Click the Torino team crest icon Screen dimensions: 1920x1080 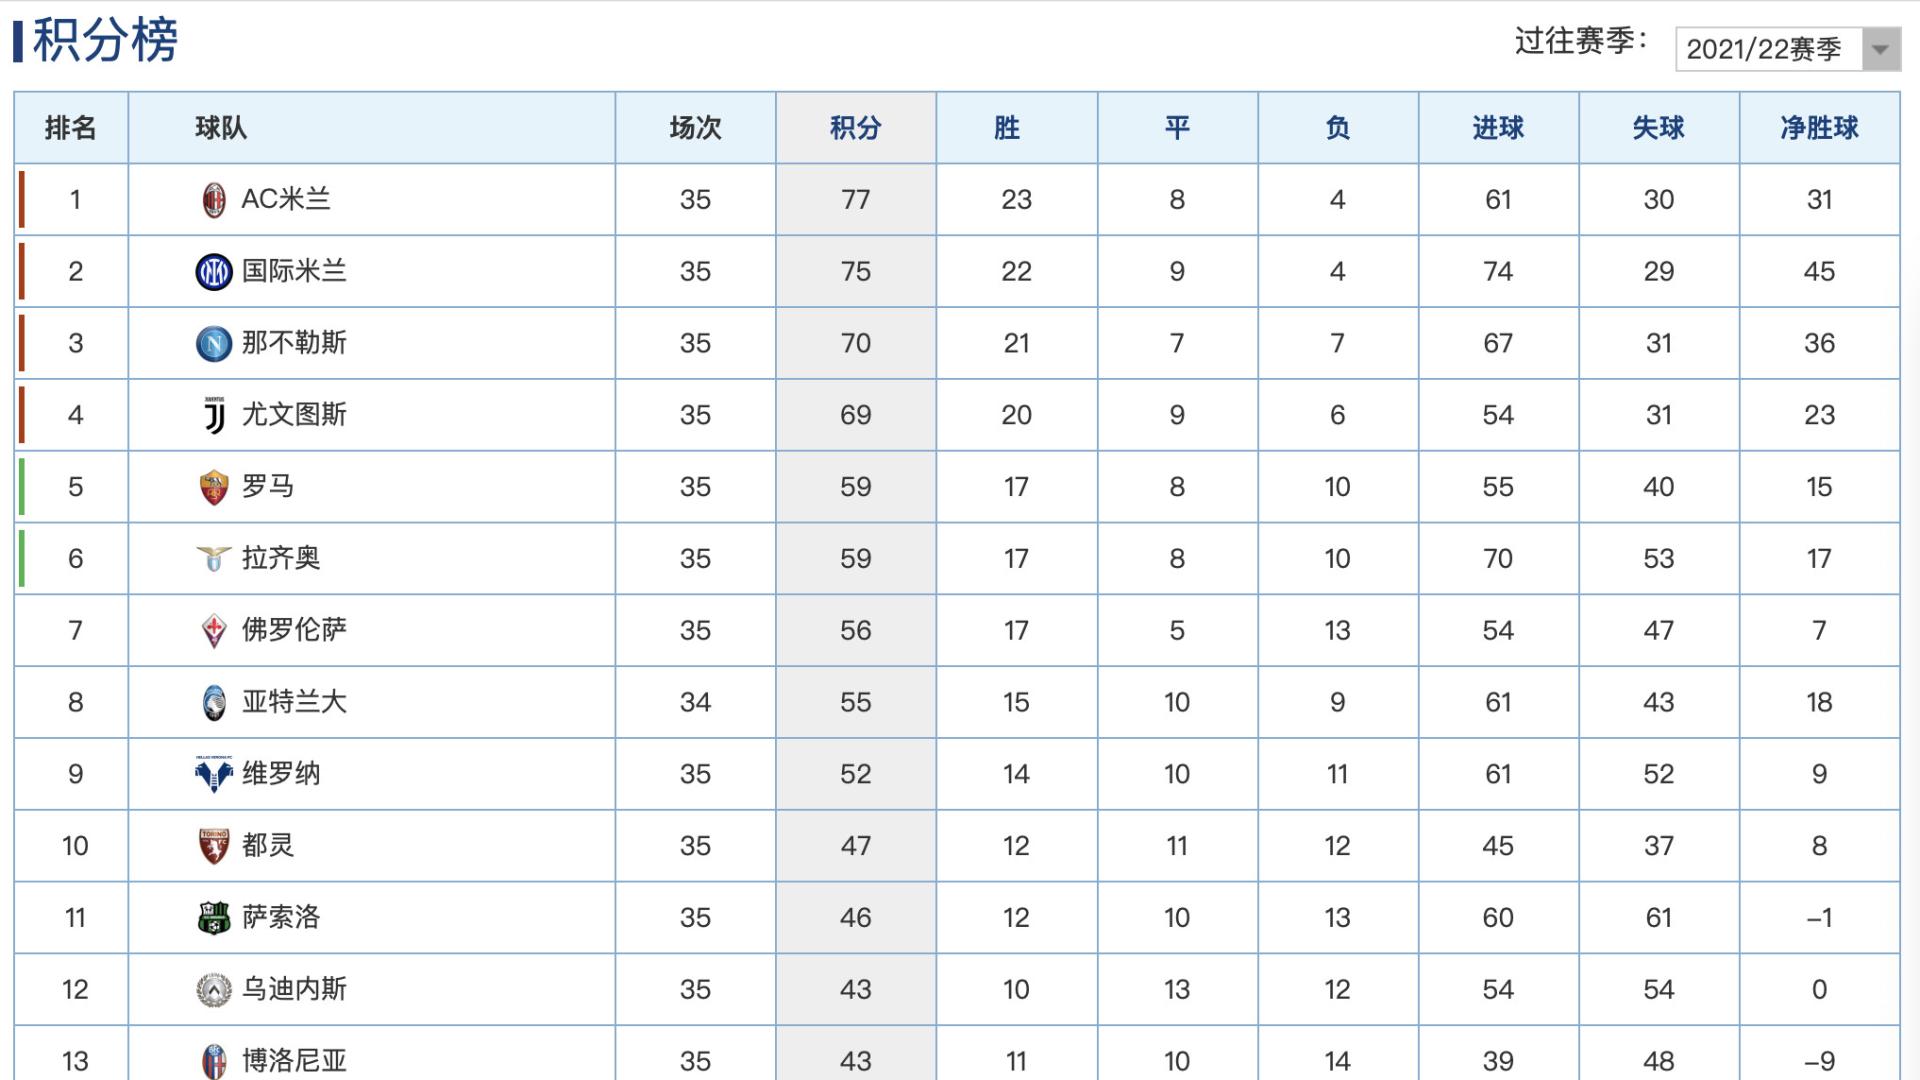coord(213,847)
